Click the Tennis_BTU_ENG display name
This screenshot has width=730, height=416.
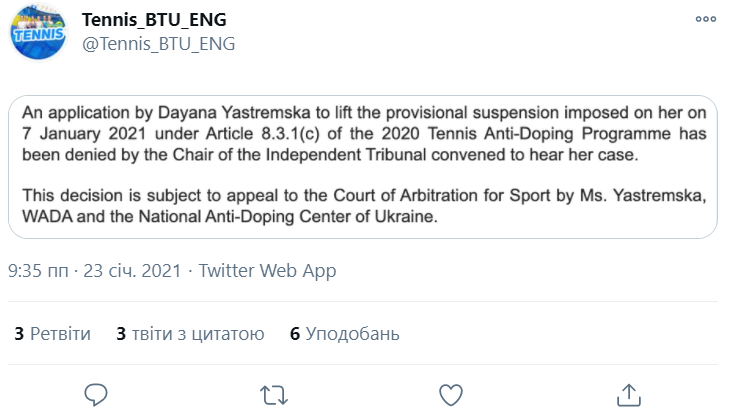click(x=154, y=20)
